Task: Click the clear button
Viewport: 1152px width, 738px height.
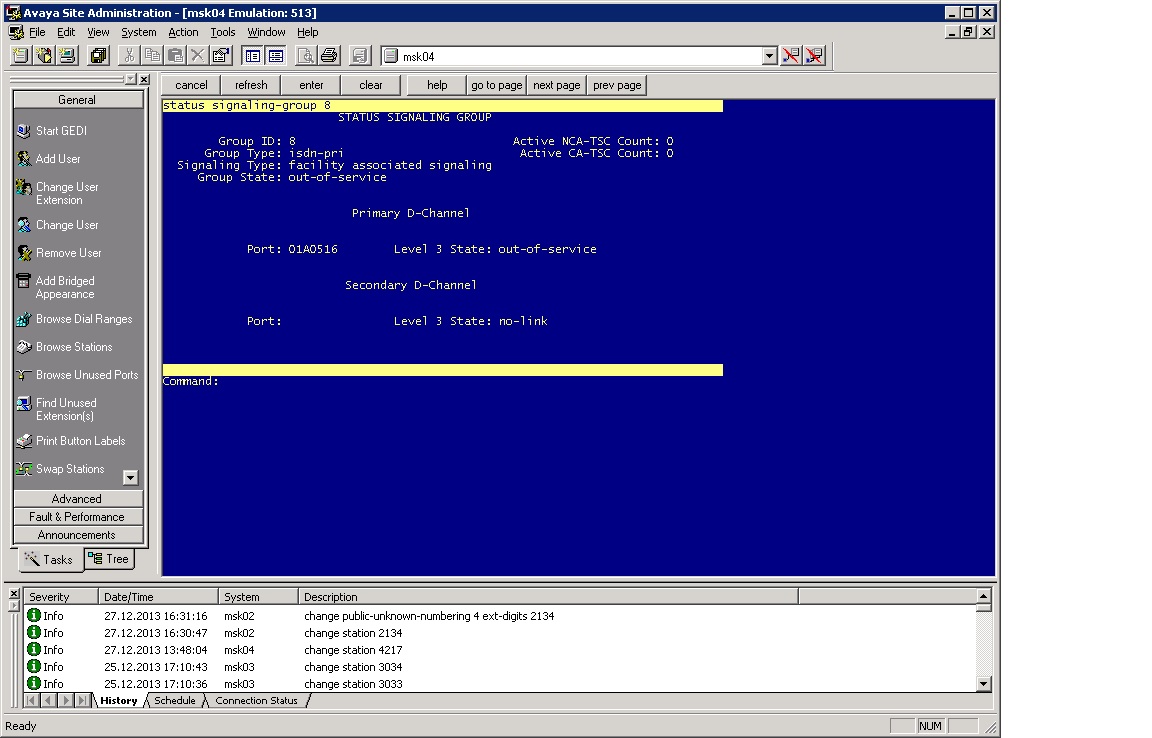Action: pos(371,85)
